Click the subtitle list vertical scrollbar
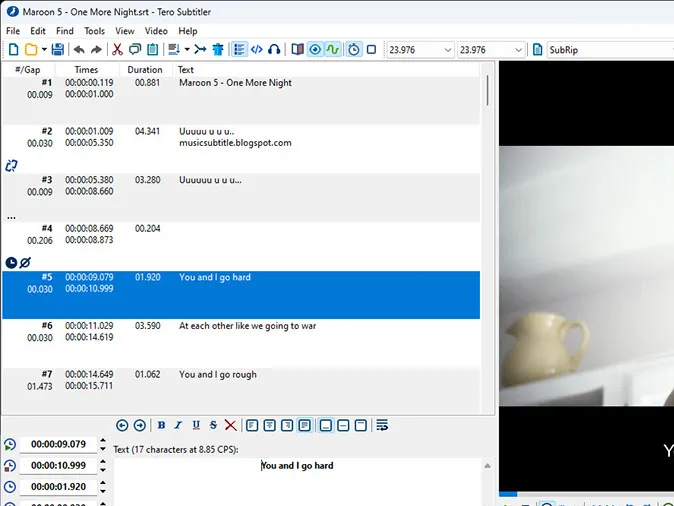 (487, 91)
